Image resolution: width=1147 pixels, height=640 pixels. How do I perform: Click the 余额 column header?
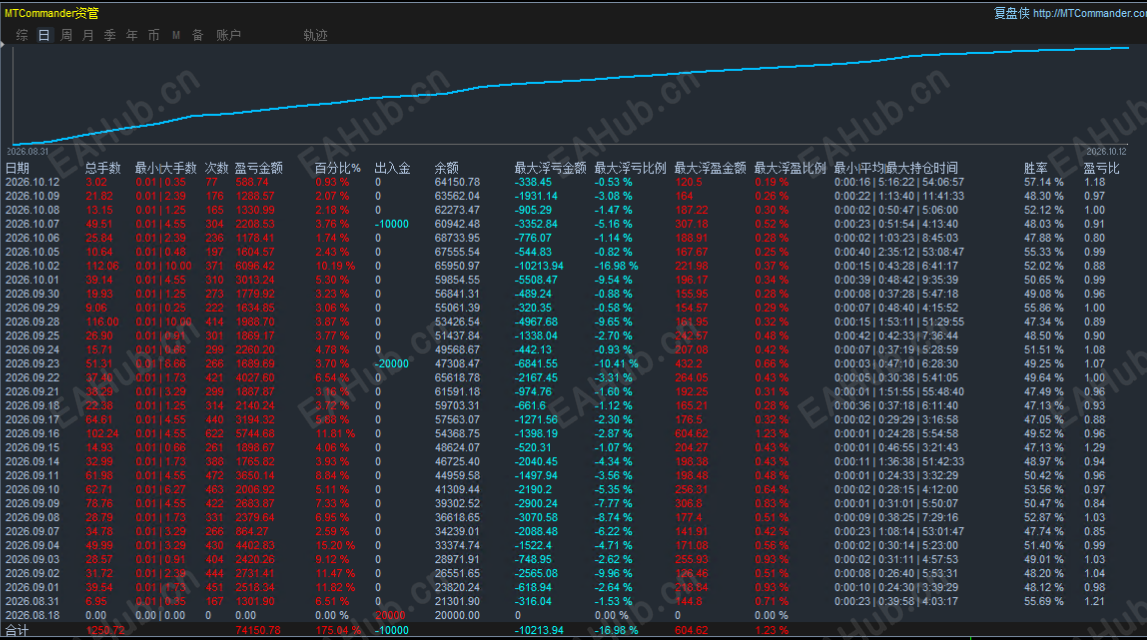446,168
